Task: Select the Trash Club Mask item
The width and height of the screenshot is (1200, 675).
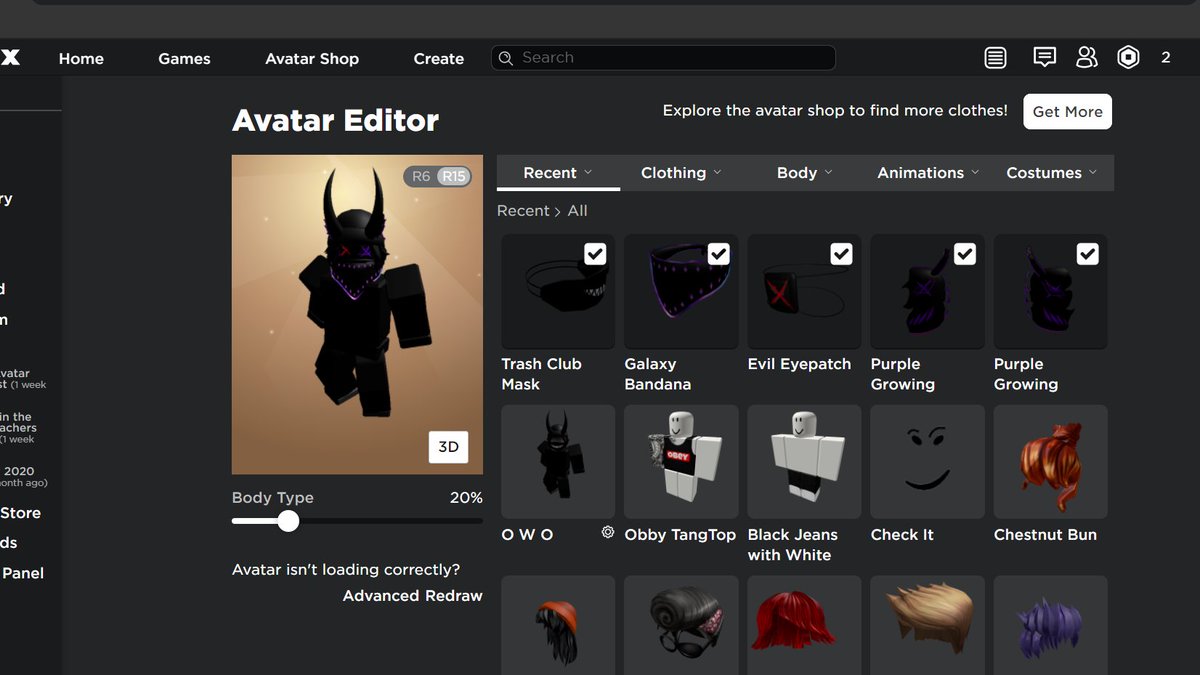Action: tap(558, 291)
